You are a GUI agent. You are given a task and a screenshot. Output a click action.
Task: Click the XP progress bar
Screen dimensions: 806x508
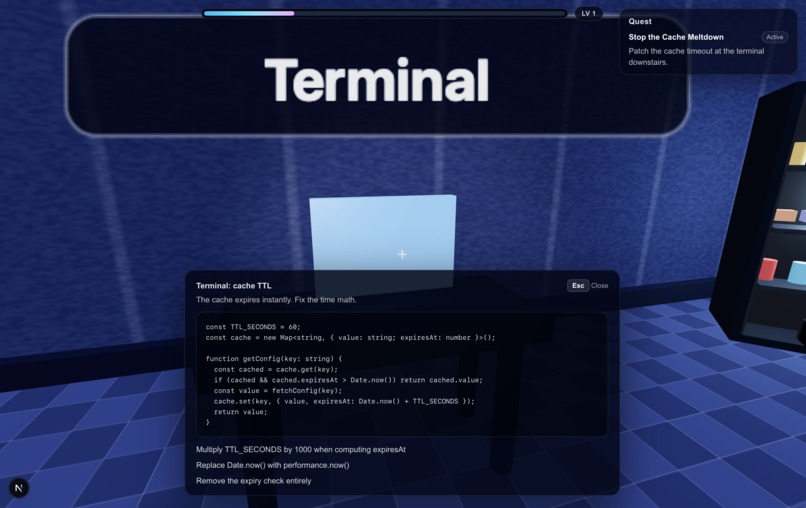pos(384,13)
